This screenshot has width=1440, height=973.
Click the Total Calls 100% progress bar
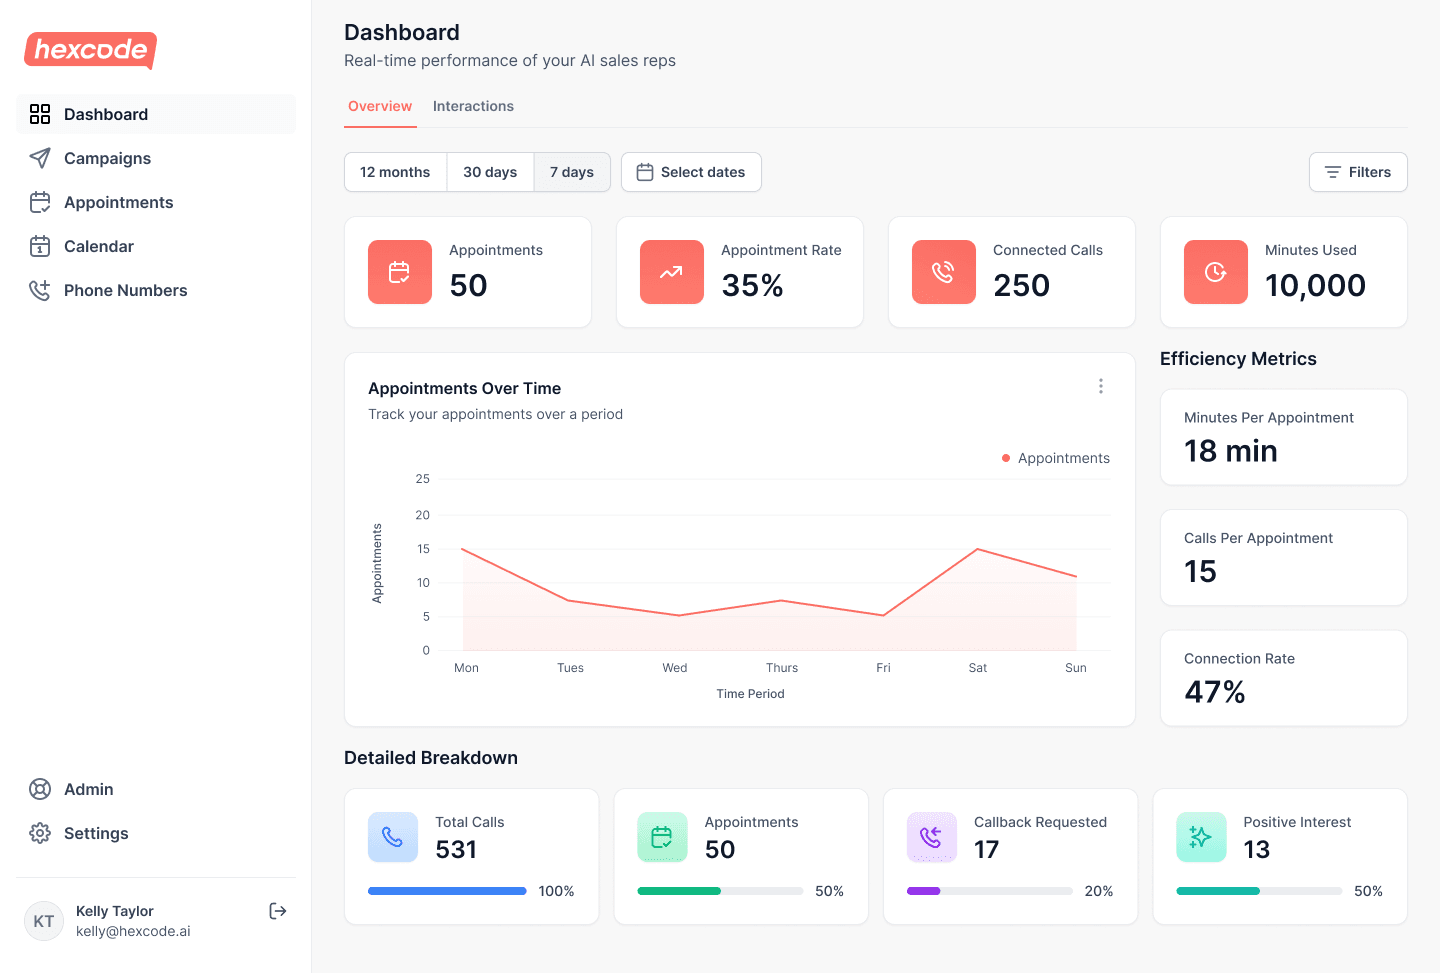point(447,890)
